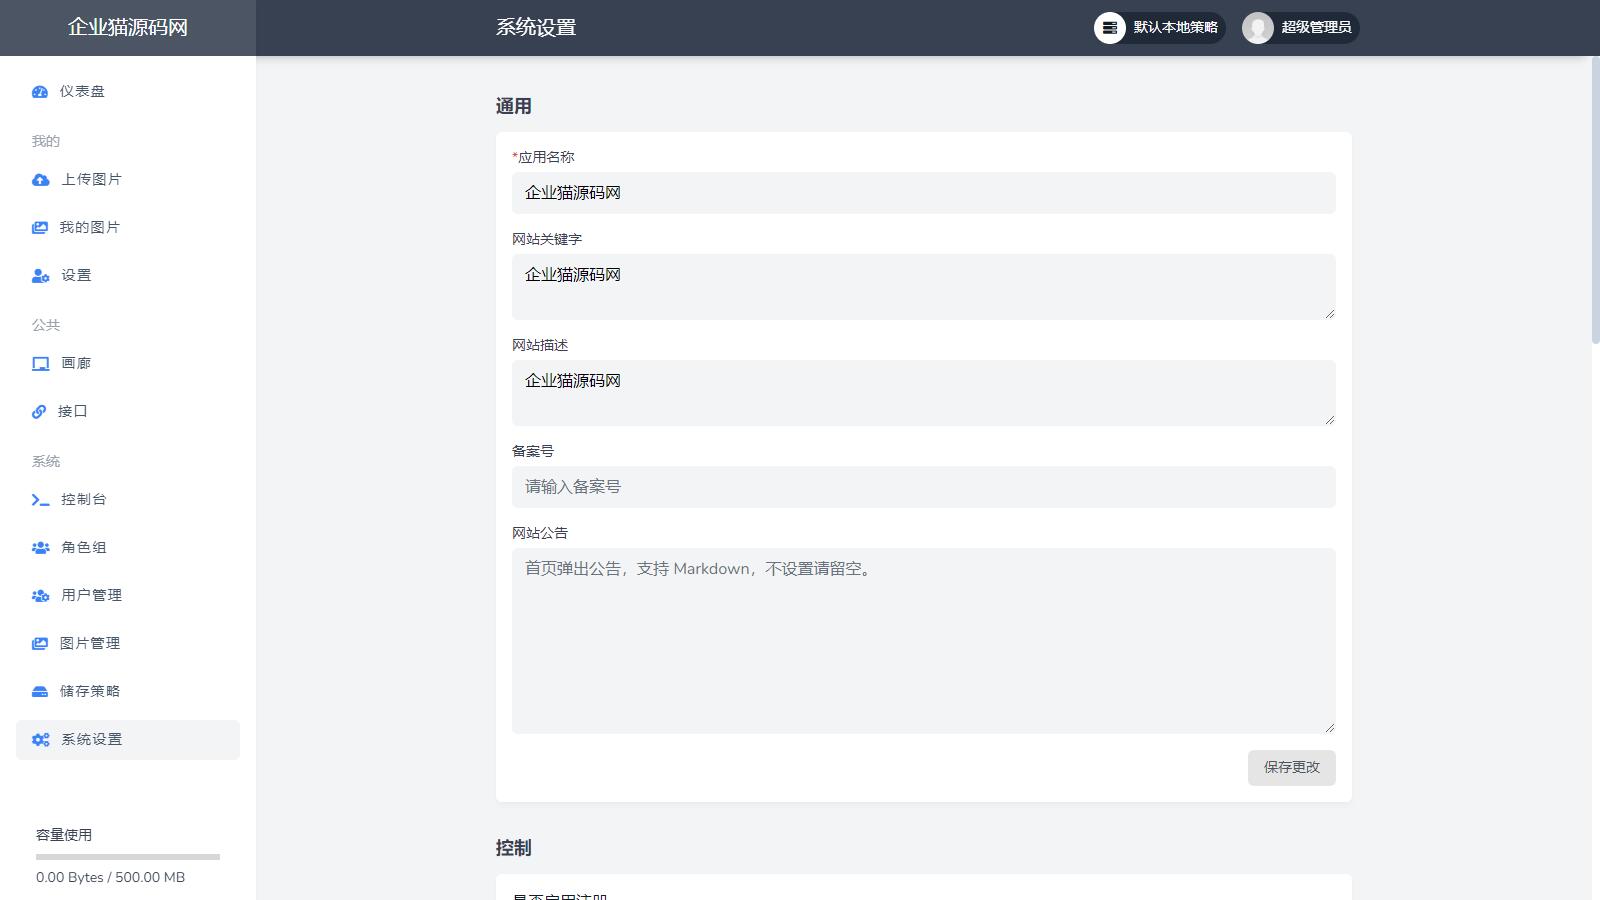Click the API link chain icon
This screenshot has width=1600, height=900.
point(39,412)
